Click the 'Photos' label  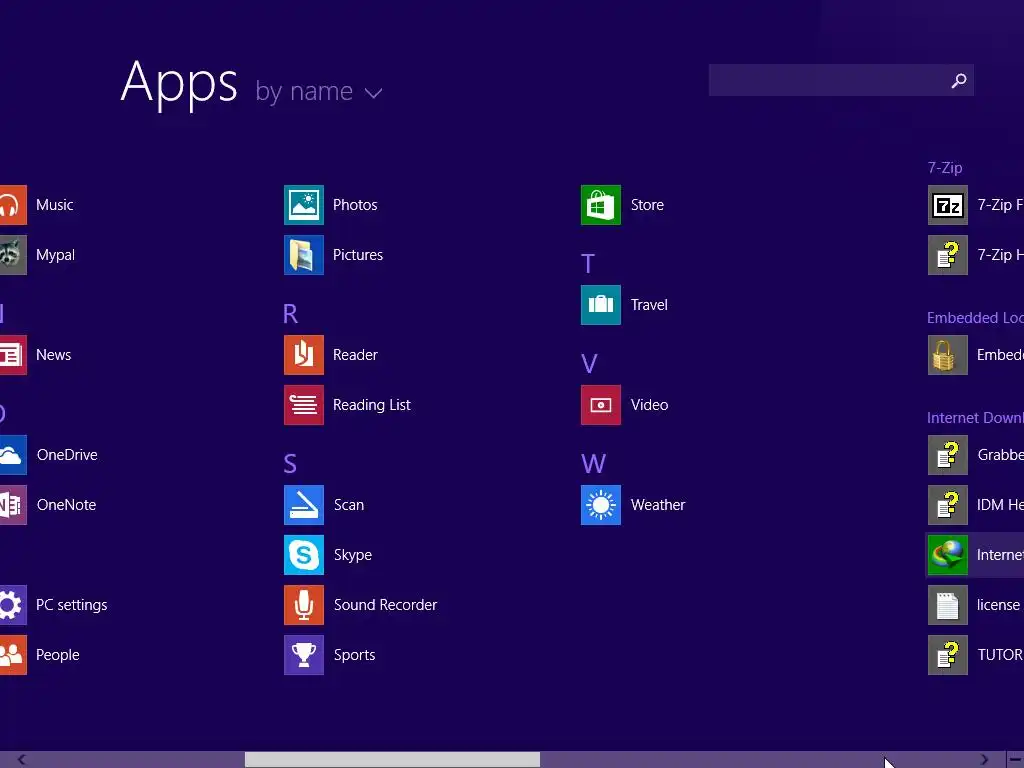pyautogui.click(x=355, y=205)
